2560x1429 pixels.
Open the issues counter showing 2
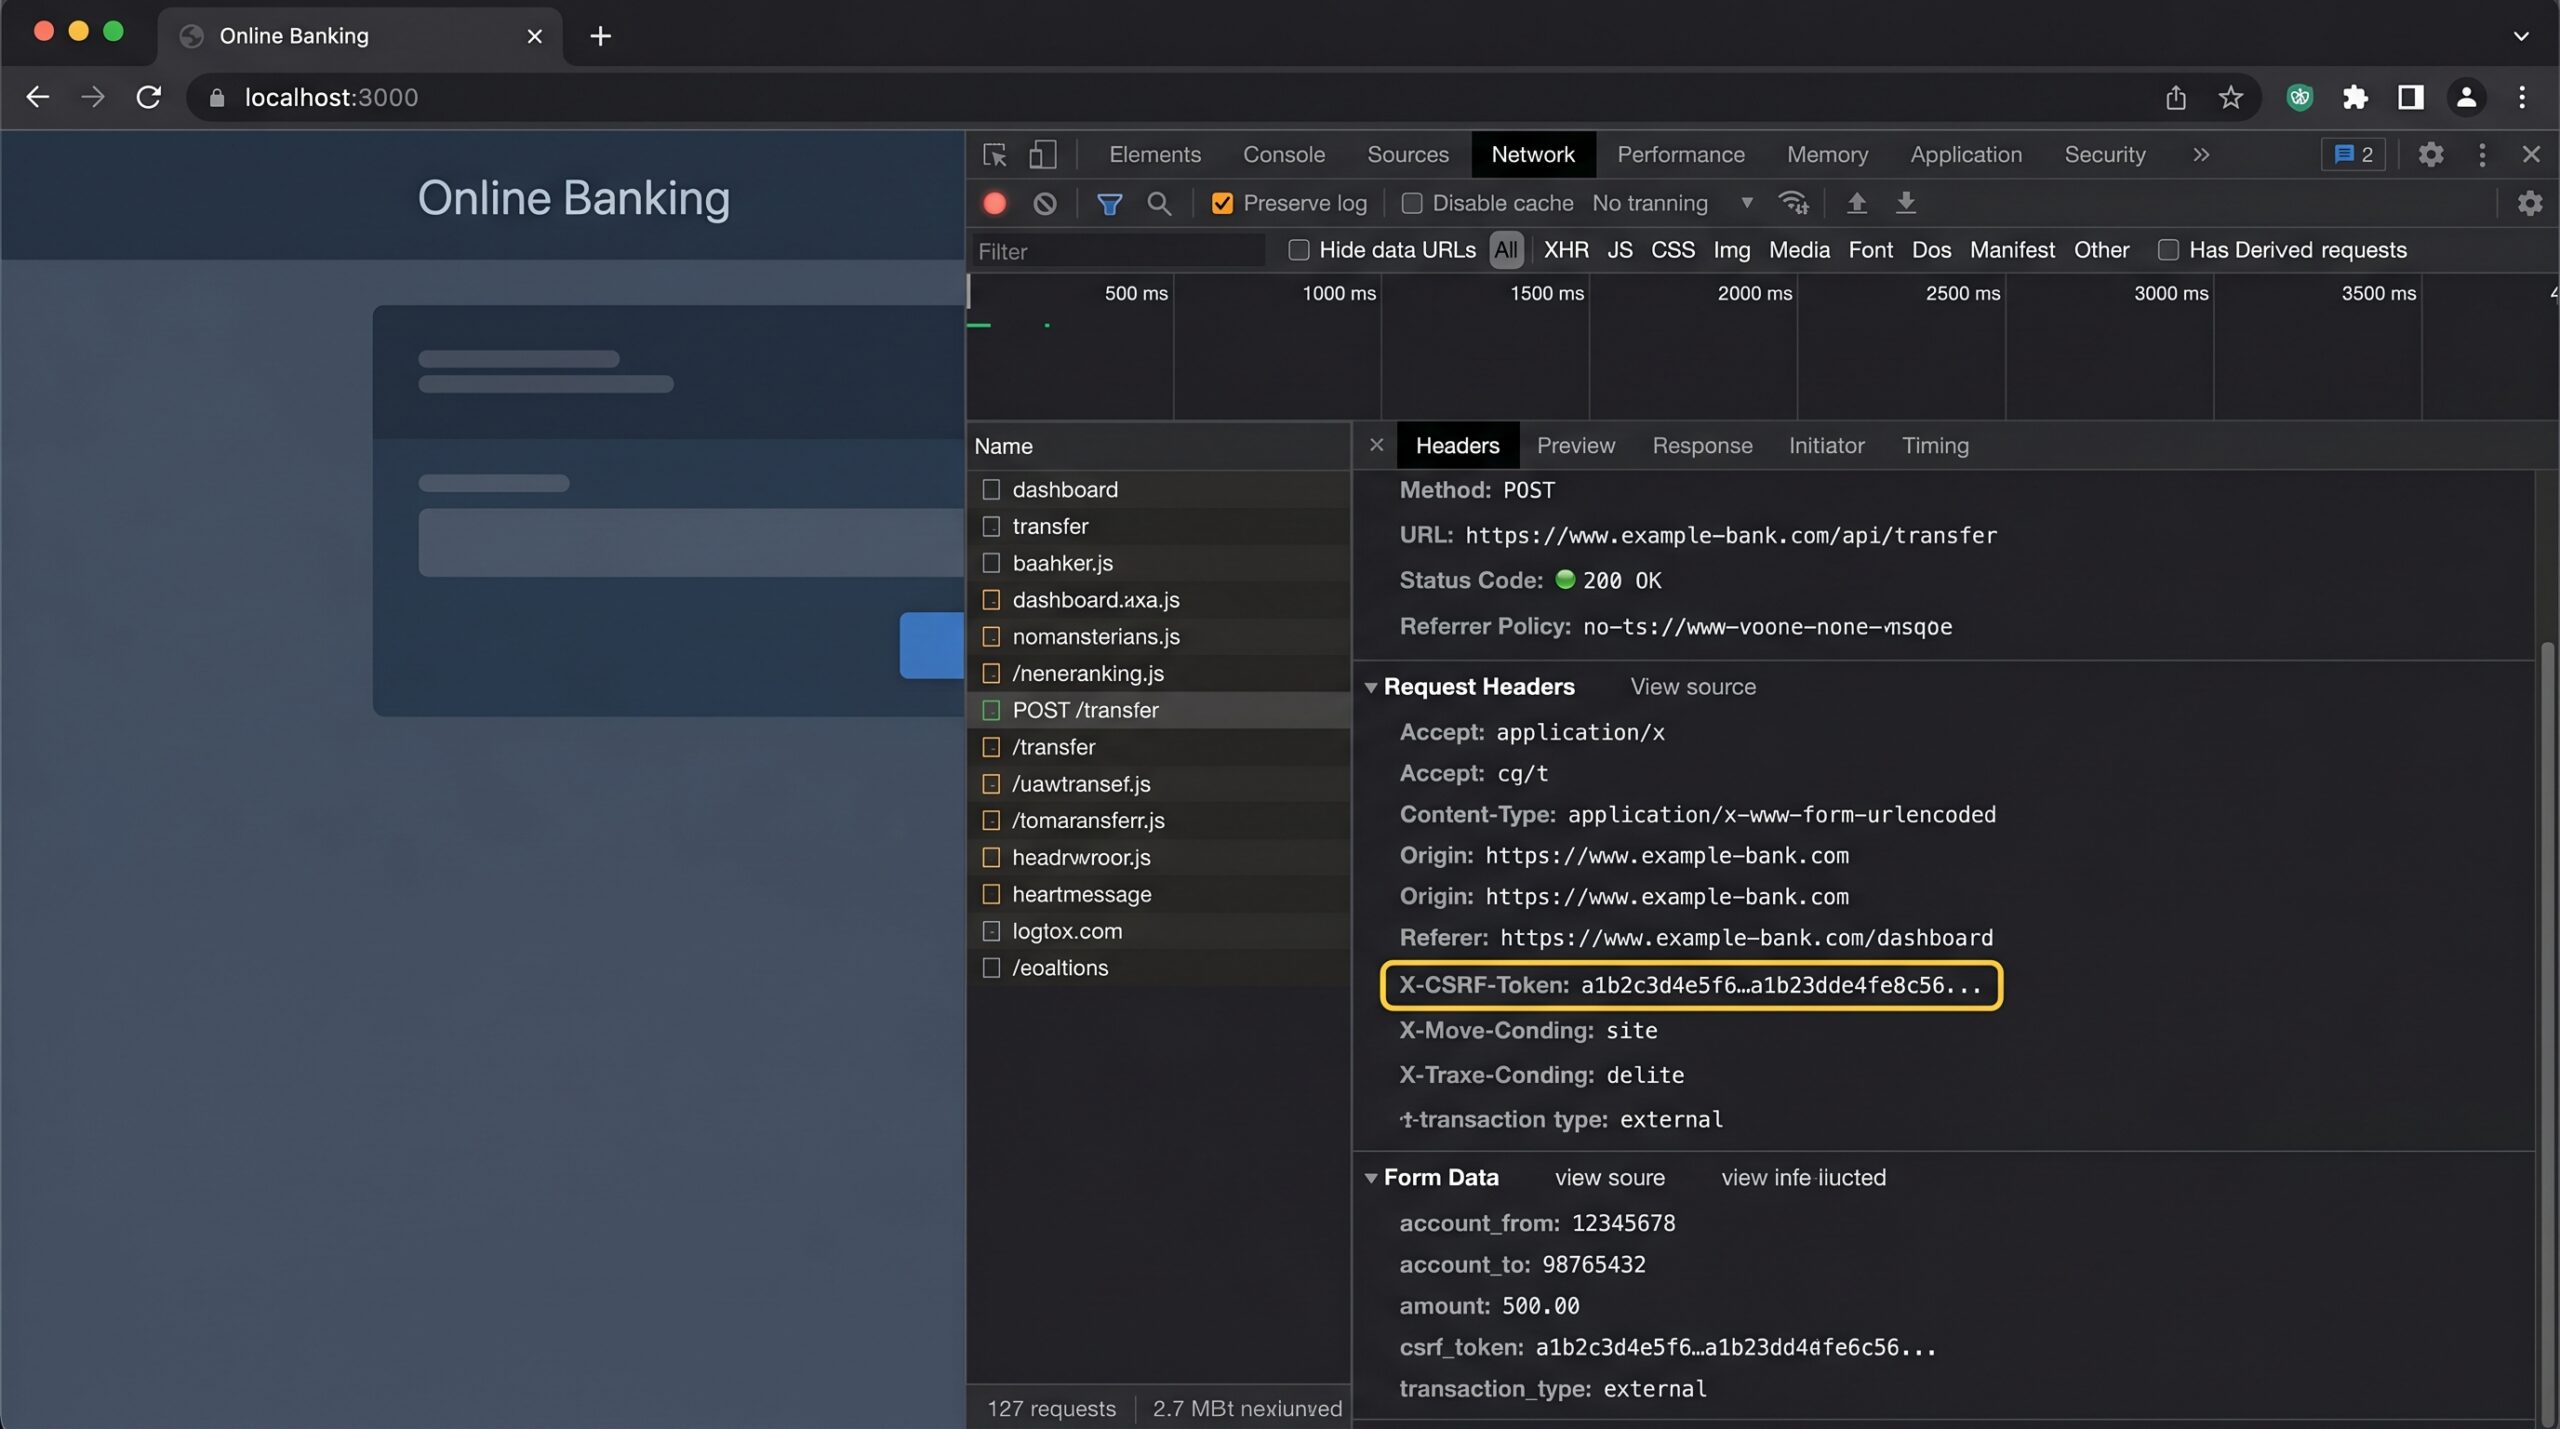coord(2353,154)
